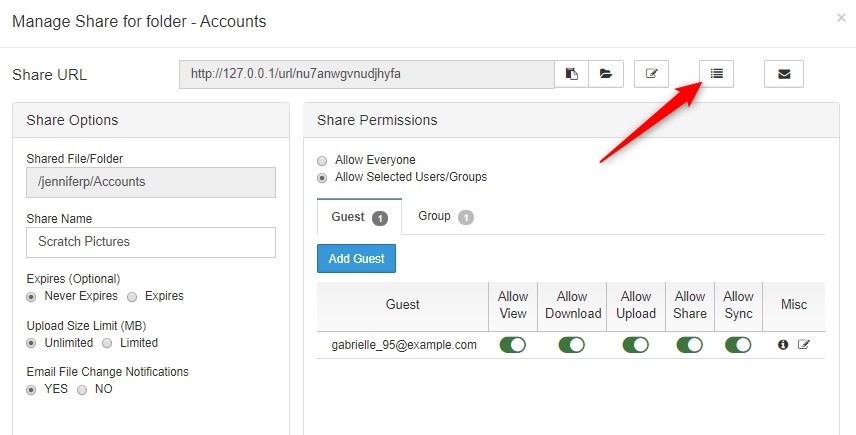This screenshot has width=856, height=435.
Task: Close the Manage Share dialog
Action: point(841,18)
